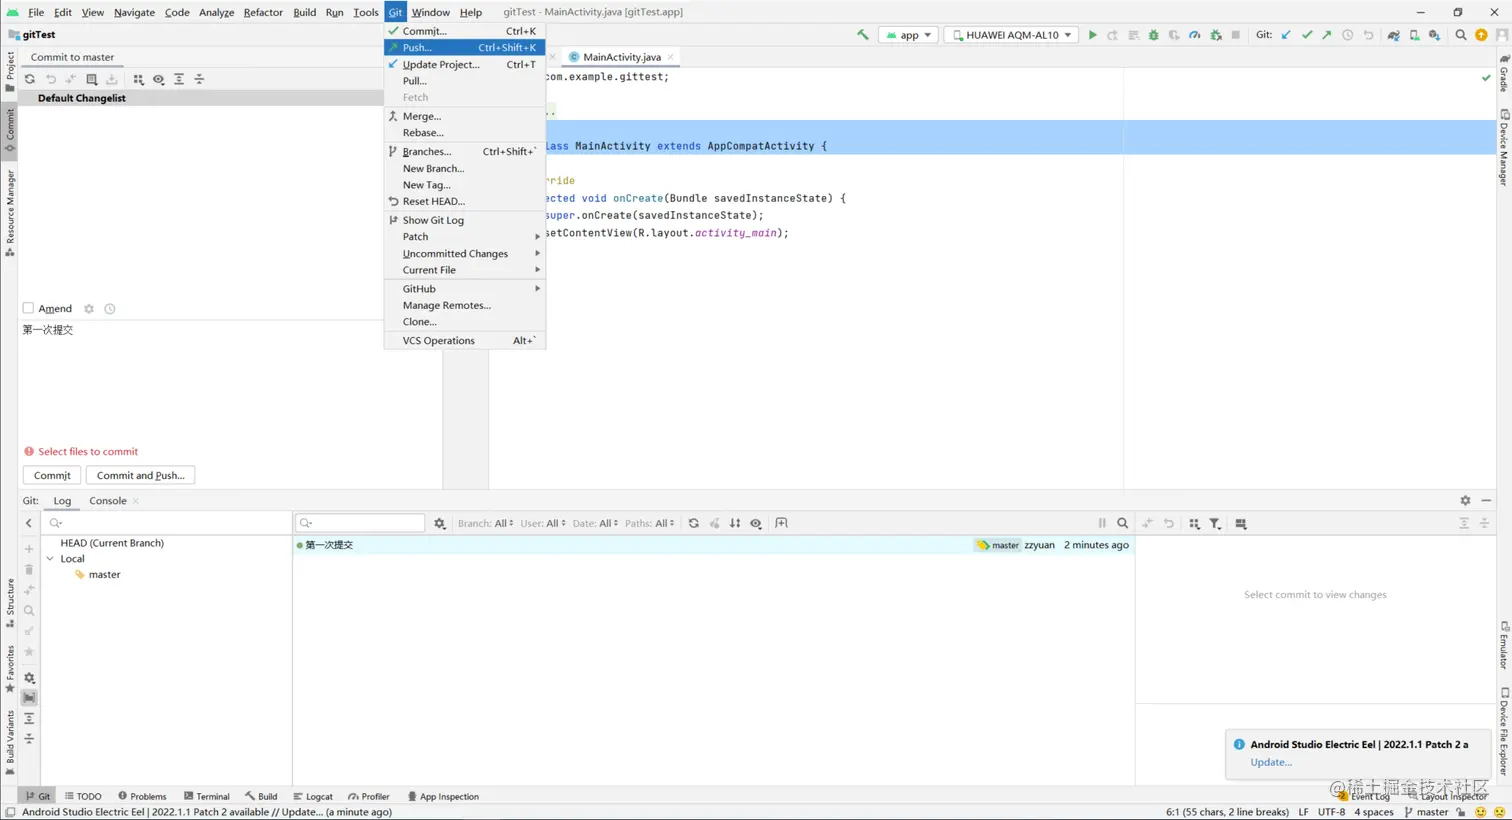The height and width of the screenshot is (820, 1512).
Task: Choose Pull... from the Git menu
Action: [465, 81]
